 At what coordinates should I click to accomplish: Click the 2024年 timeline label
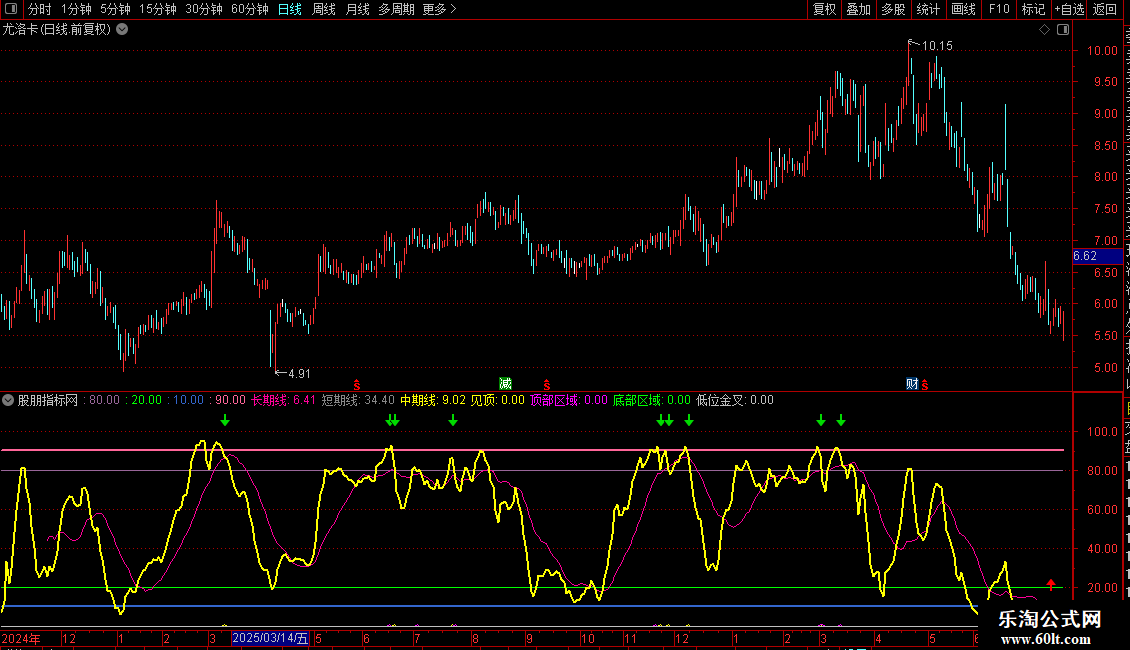tap(21, 638)
